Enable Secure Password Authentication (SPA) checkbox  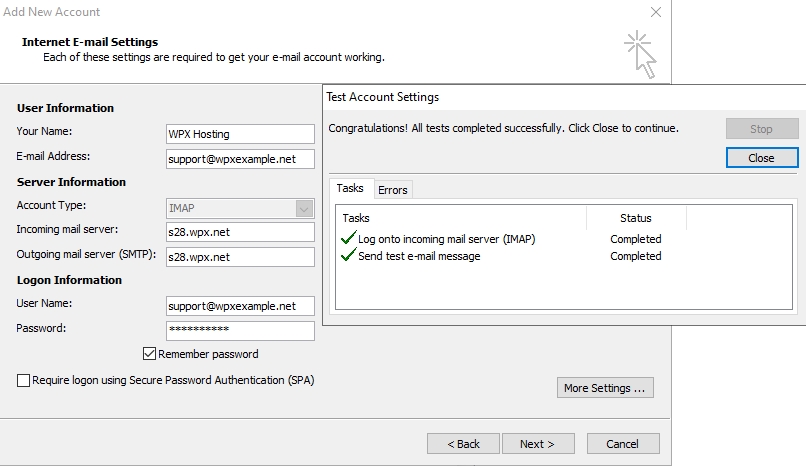(x=23, y=380)
